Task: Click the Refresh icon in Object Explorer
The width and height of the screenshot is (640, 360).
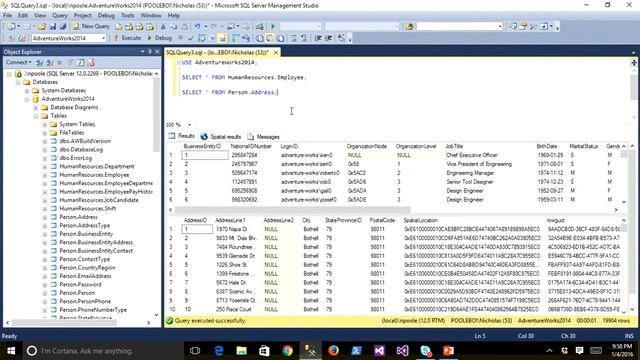Action: pyautogui.click(x=80, y=62)
